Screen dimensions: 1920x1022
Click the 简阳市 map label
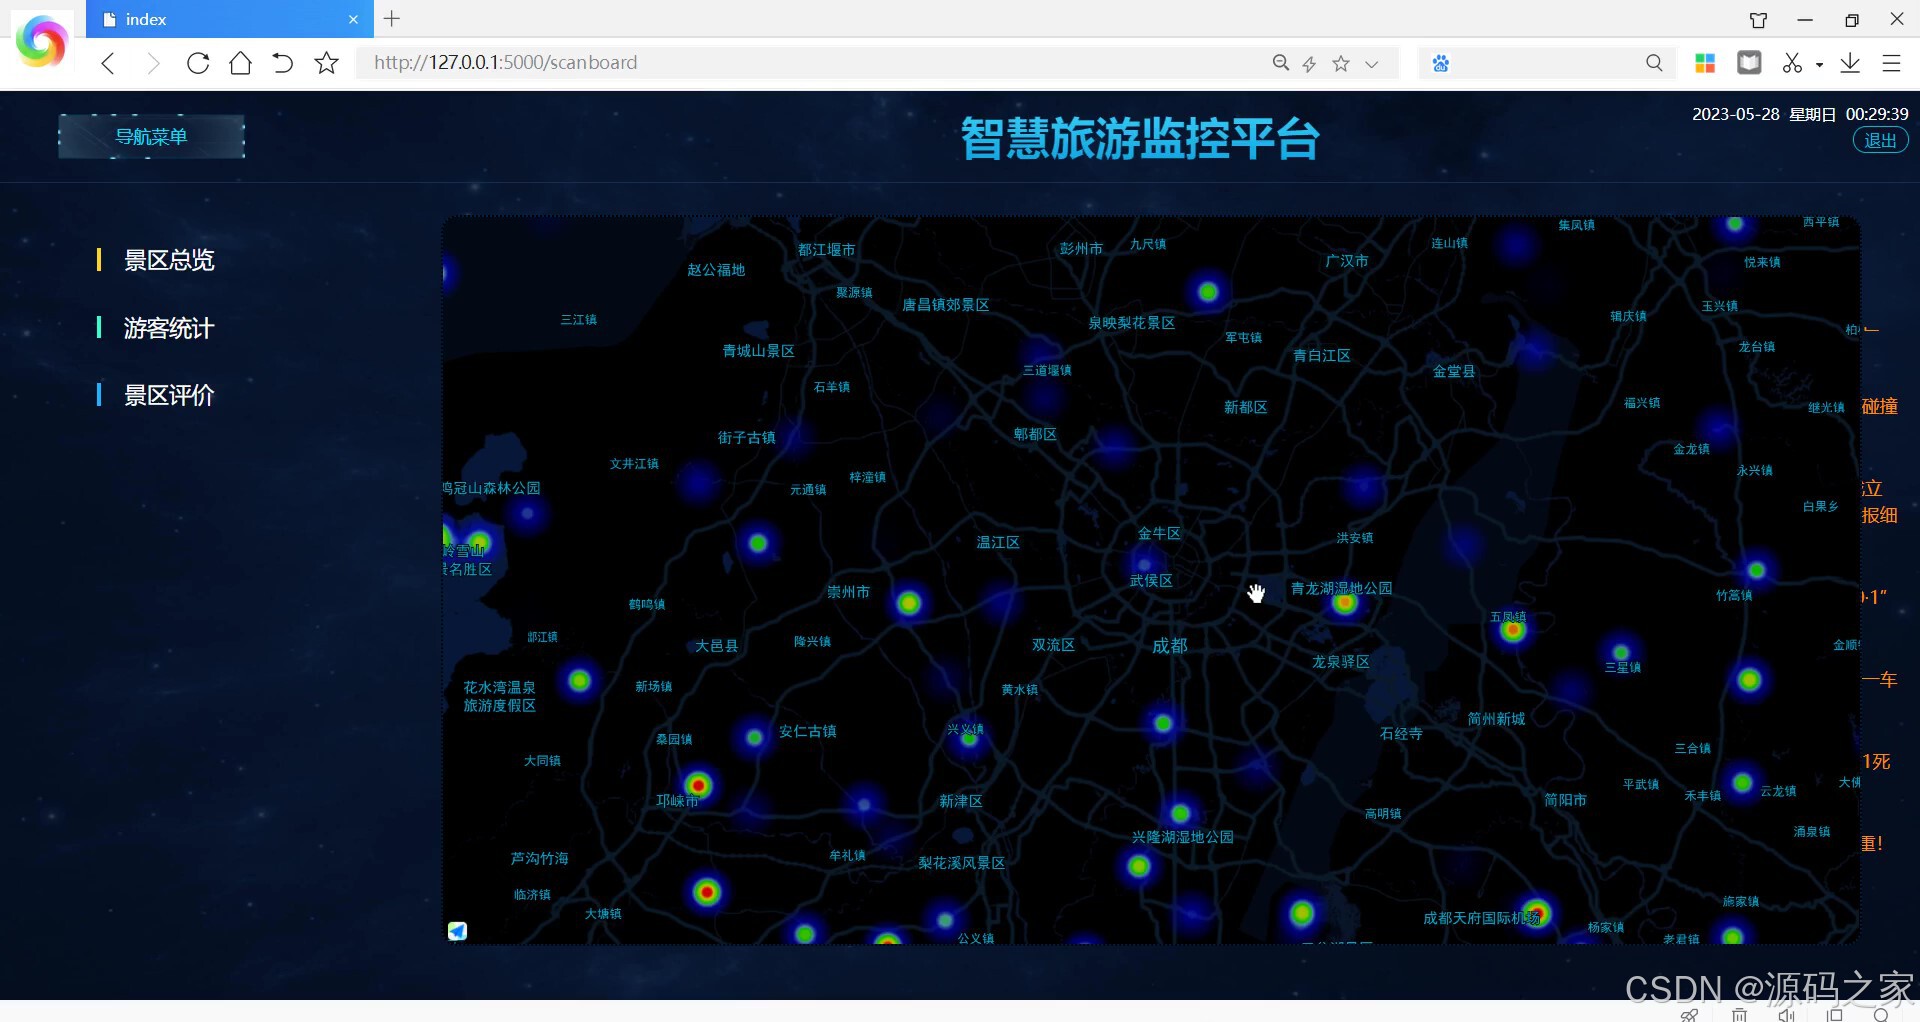[1565, 800]
